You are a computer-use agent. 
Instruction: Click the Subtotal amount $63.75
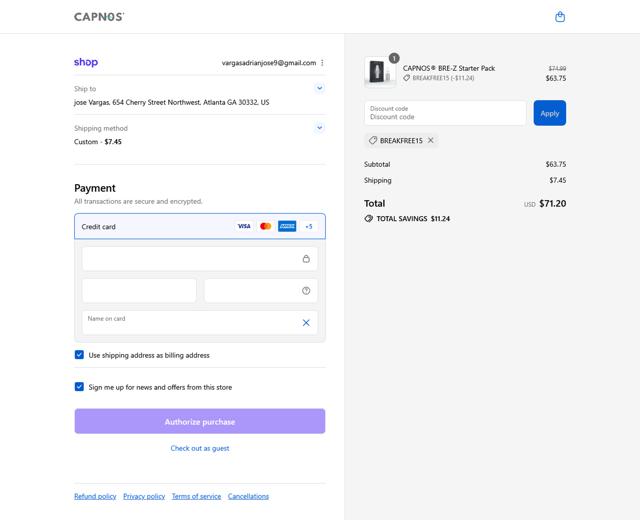pos(556,164)
